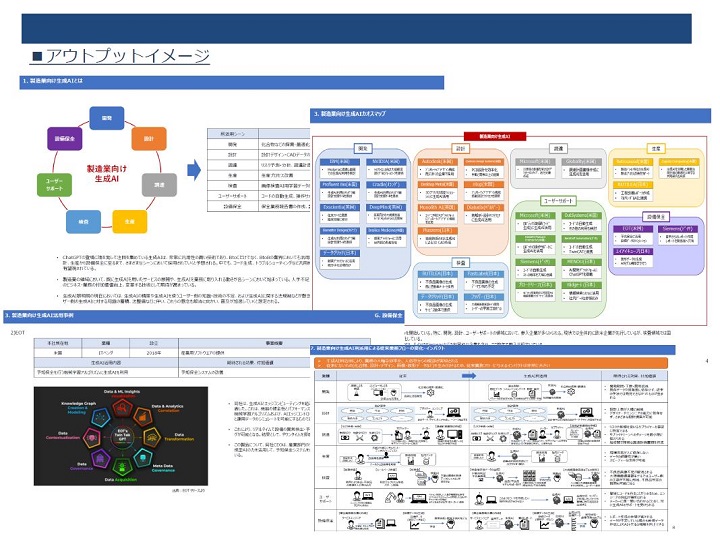
Task: Select the yellow 生産 node in the cycle
Action: coord(129,221)
